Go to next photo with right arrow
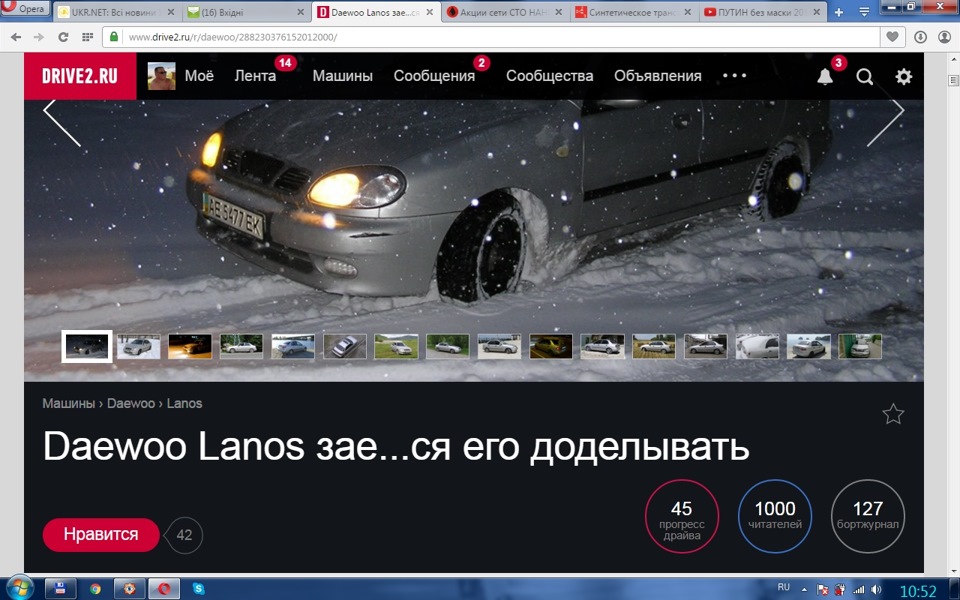Image resolution: width=960 pixels, height=600 pixels. tap(885, 122)
